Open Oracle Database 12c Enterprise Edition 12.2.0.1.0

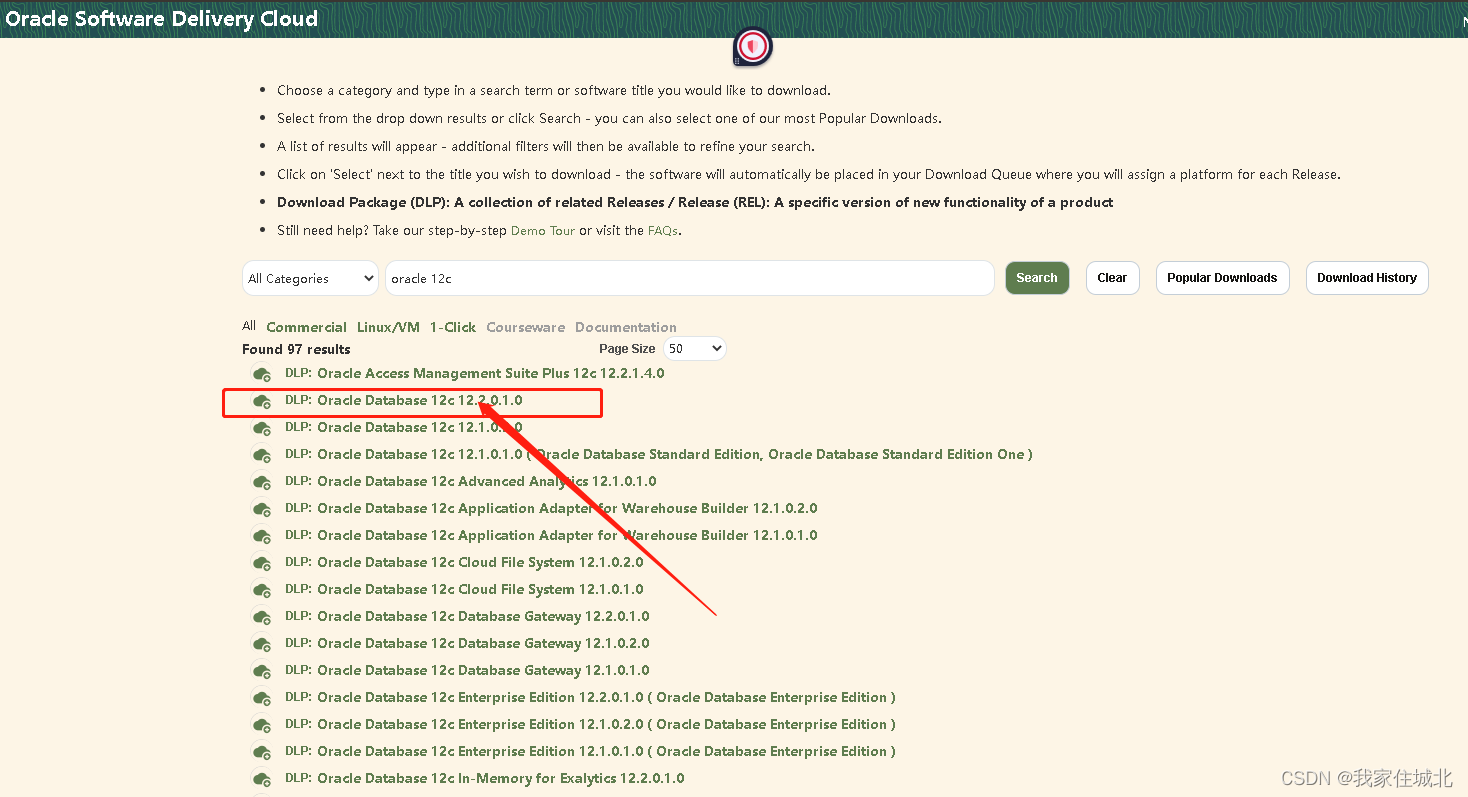click(x=590, y=697)
